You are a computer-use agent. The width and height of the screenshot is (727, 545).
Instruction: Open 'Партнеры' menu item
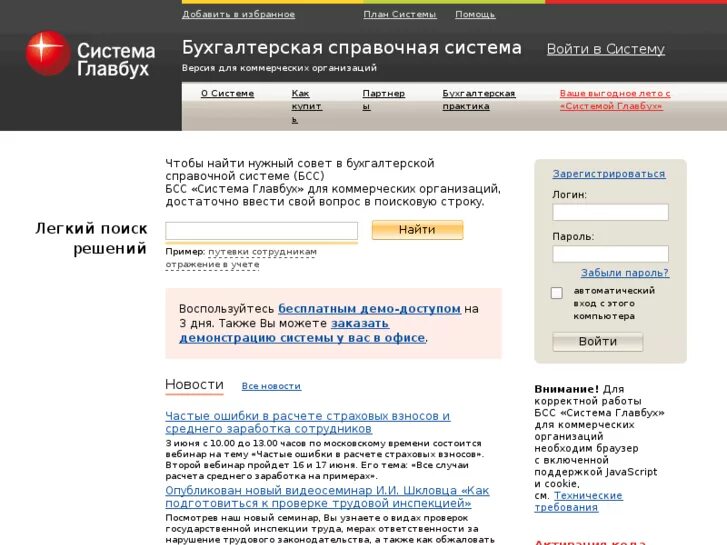pos(383,100)
